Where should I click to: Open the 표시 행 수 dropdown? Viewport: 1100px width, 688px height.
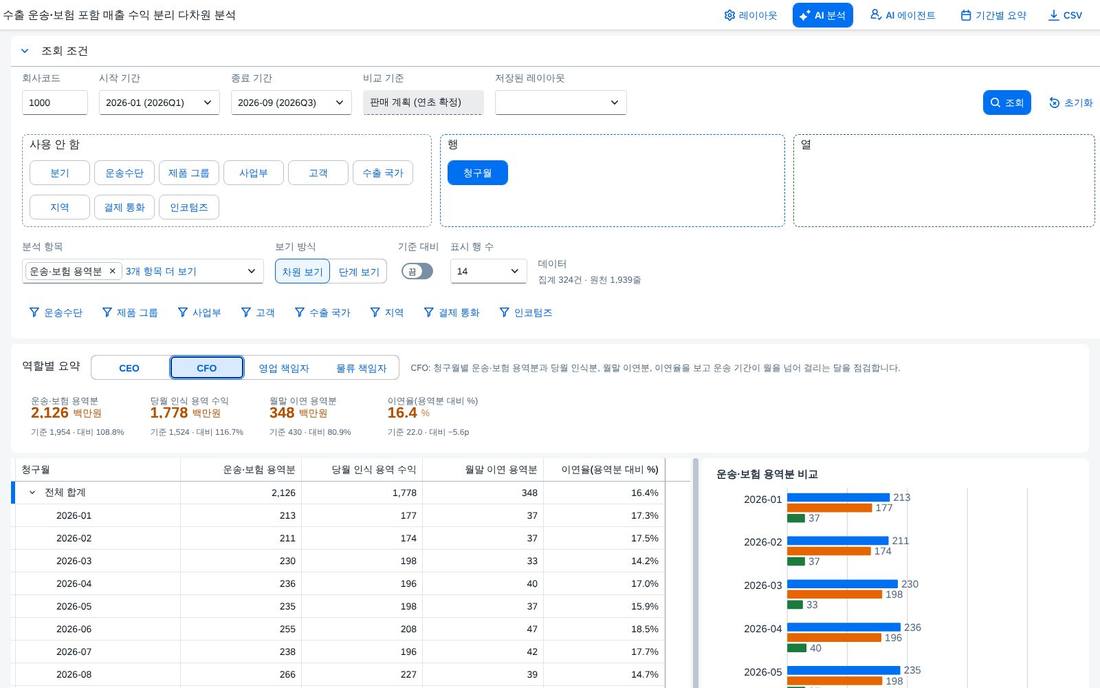[x=488, y=271]
